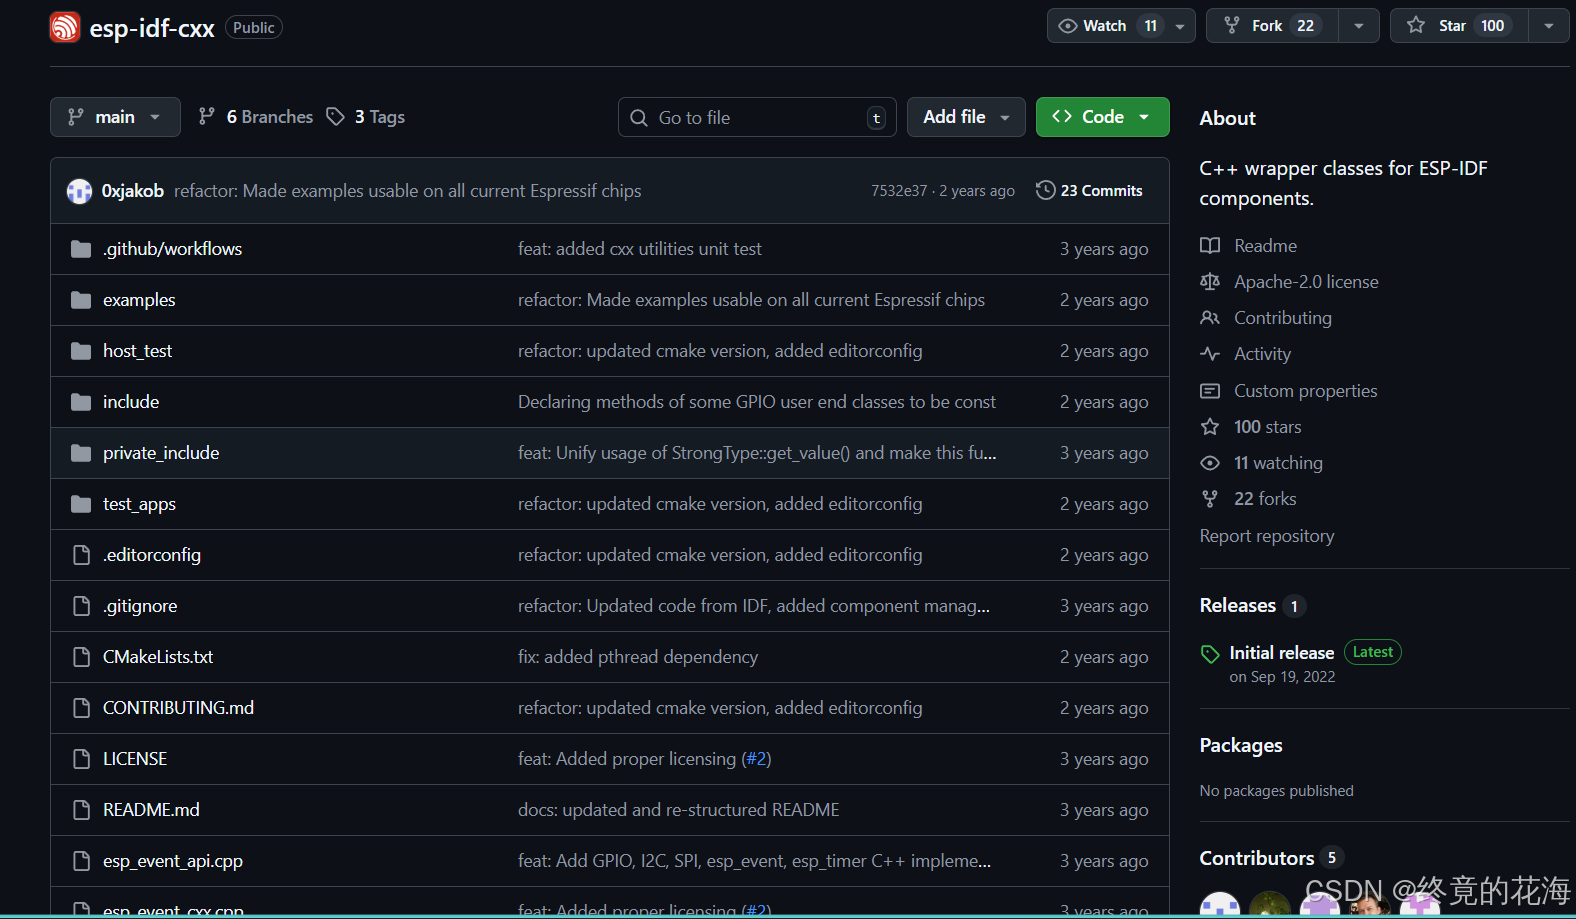Click the eye icon beside 11 watching
This screenshot has height=919, width=1576.
coord(1210,463)
